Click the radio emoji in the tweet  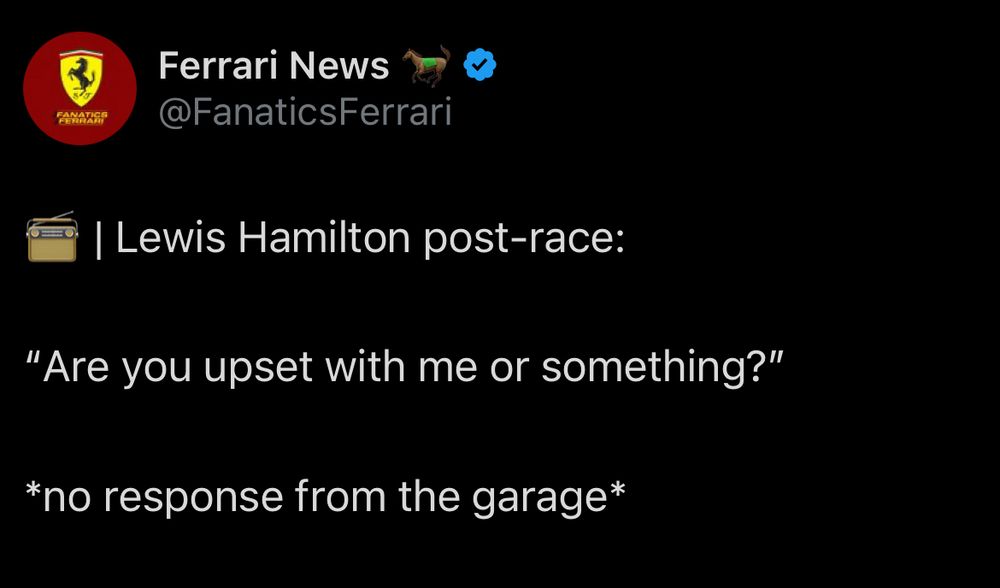coord(52,237)
